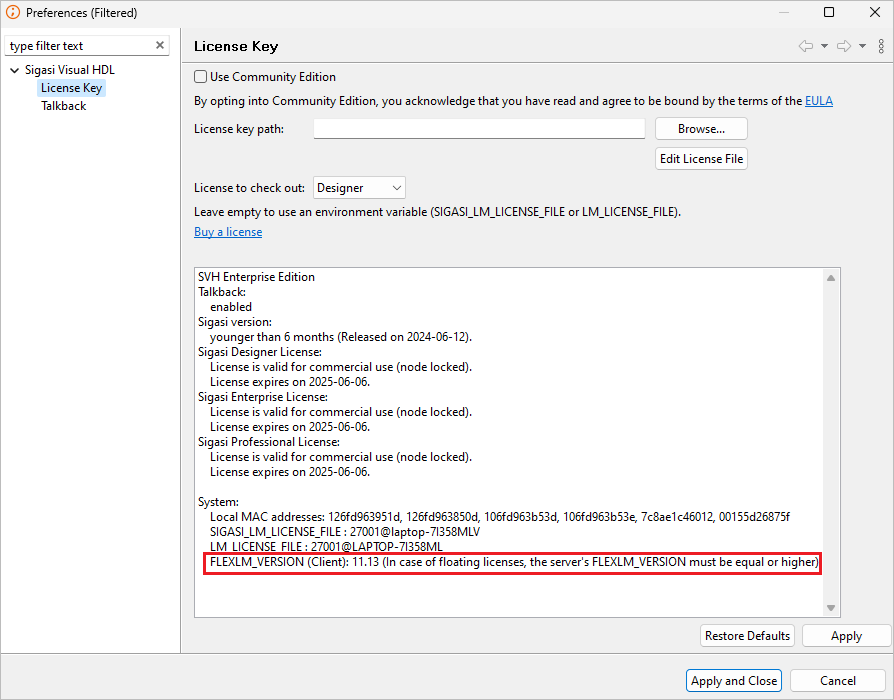Focus the License key path input field
The width and height of the screenshot is (894, 700).
pyautogui.click(x=479, y=129)
